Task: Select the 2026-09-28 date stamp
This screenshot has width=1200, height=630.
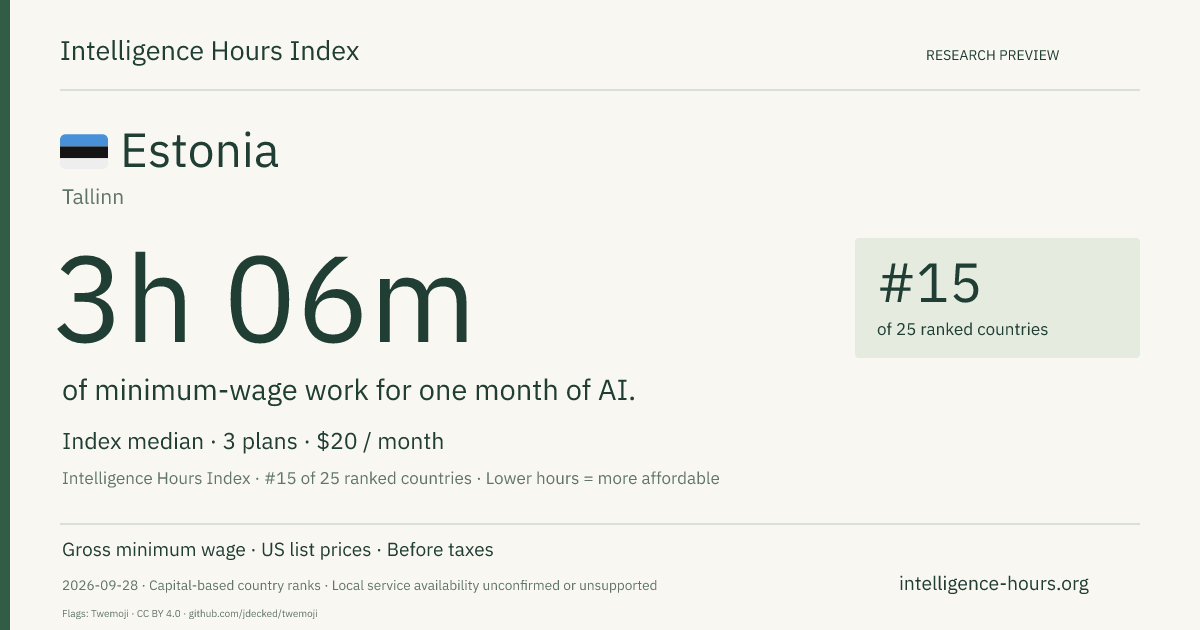Action: pyautogui.click(x=100, y=585)
